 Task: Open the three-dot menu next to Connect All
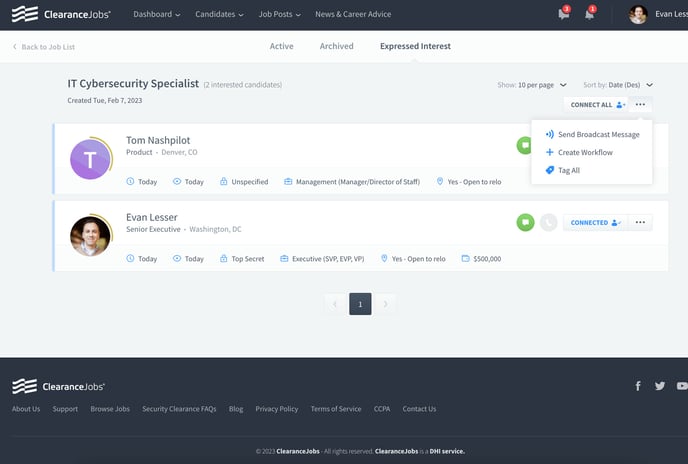640,104
